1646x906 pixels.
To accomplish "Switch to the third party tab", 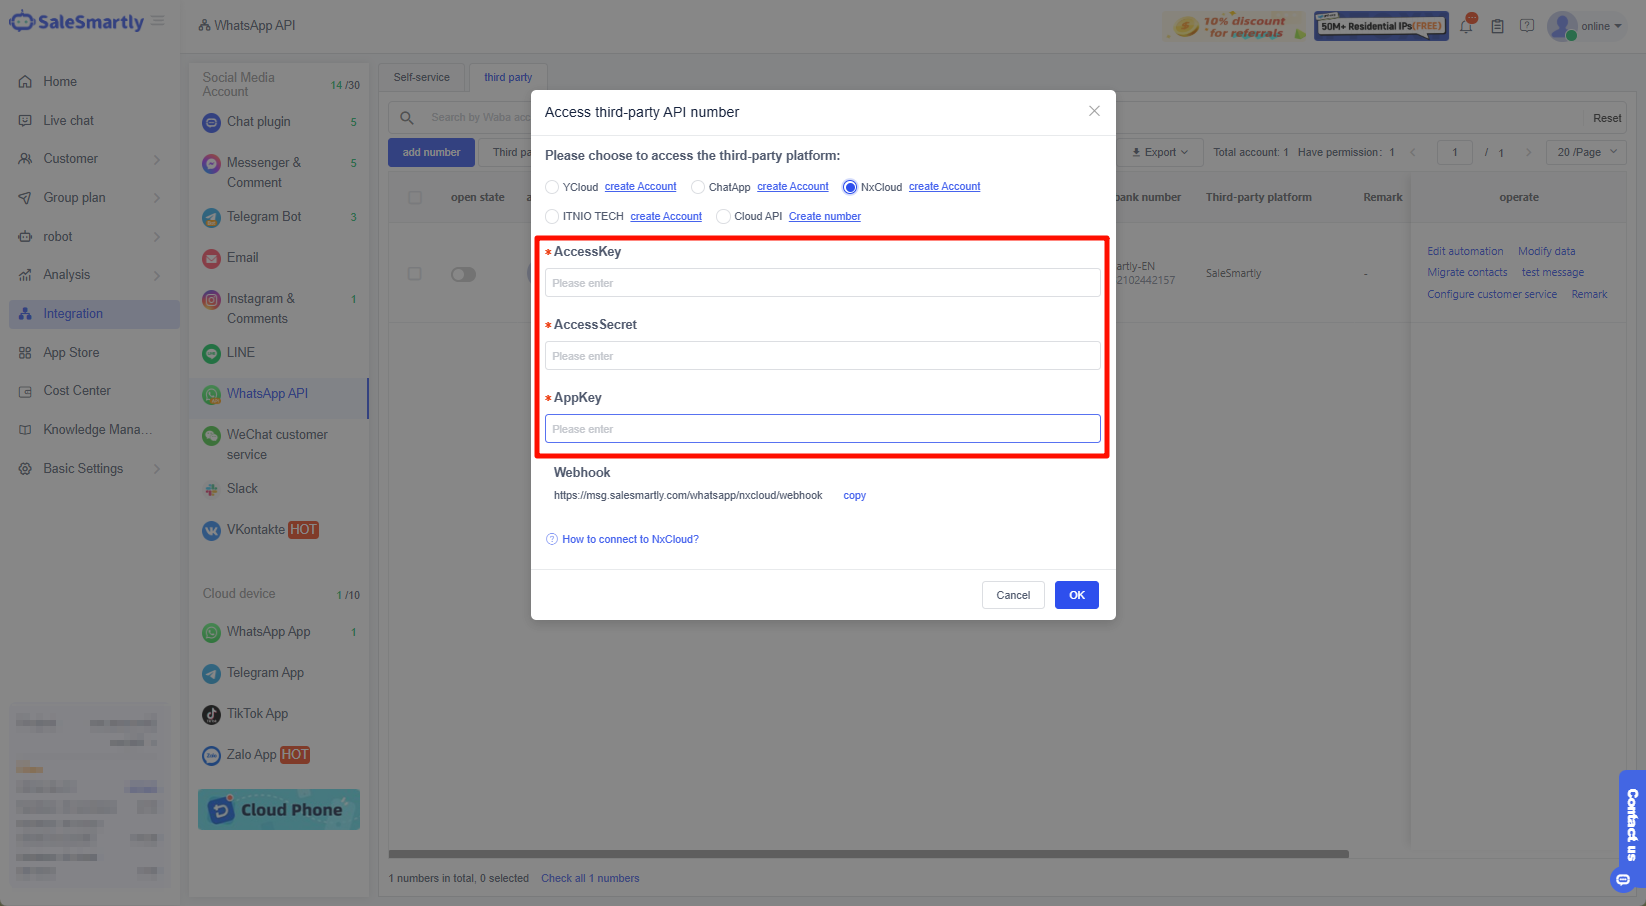I will click(508, 76).
